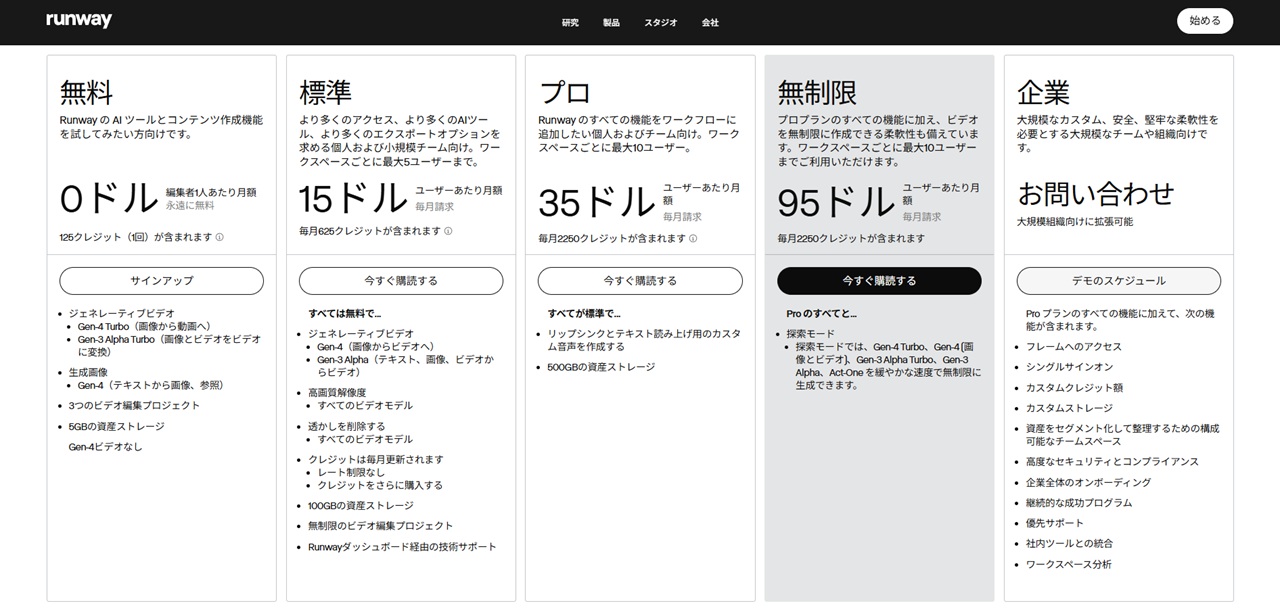This screenshot has width=1280, height=616.
Task: Click the すべてが標準で… text
Action: click(x=584, y=313)
